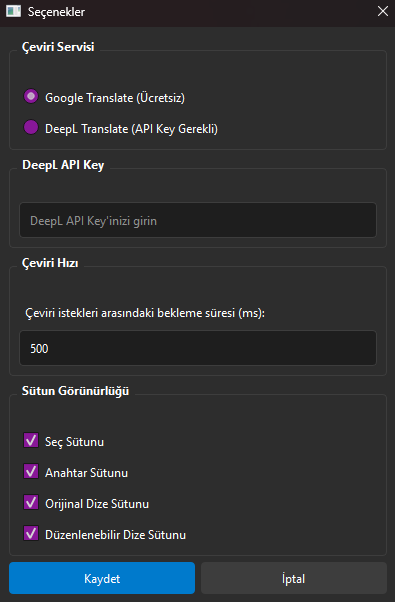Uncheck the Seç Sütunu checkbox

[x=31, y=440]
